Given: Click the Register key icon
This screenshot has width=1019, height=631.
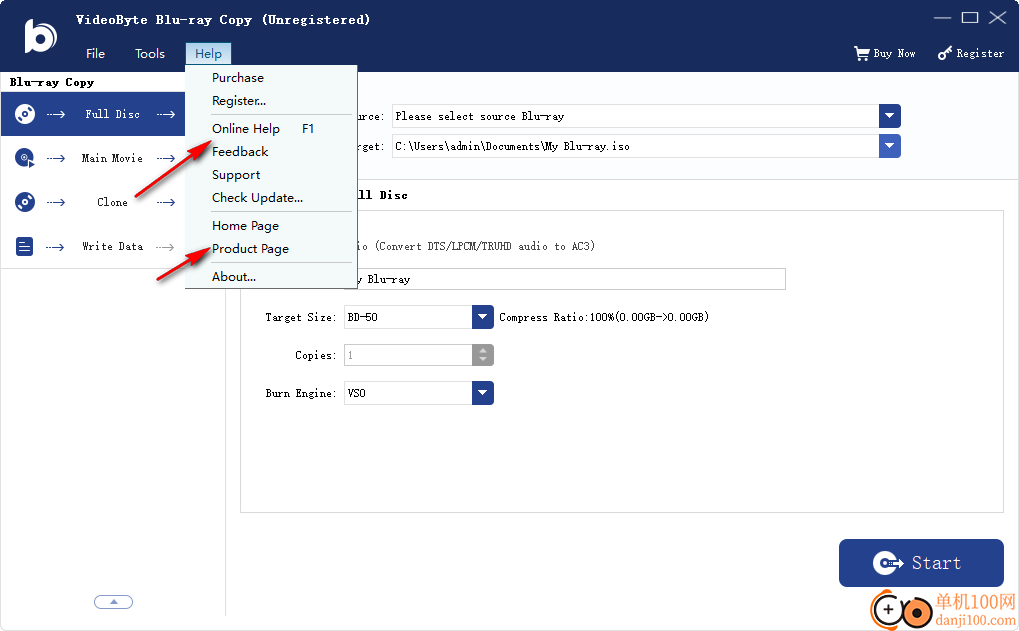Looking at the screenshot, I should (x=945, y=53).
